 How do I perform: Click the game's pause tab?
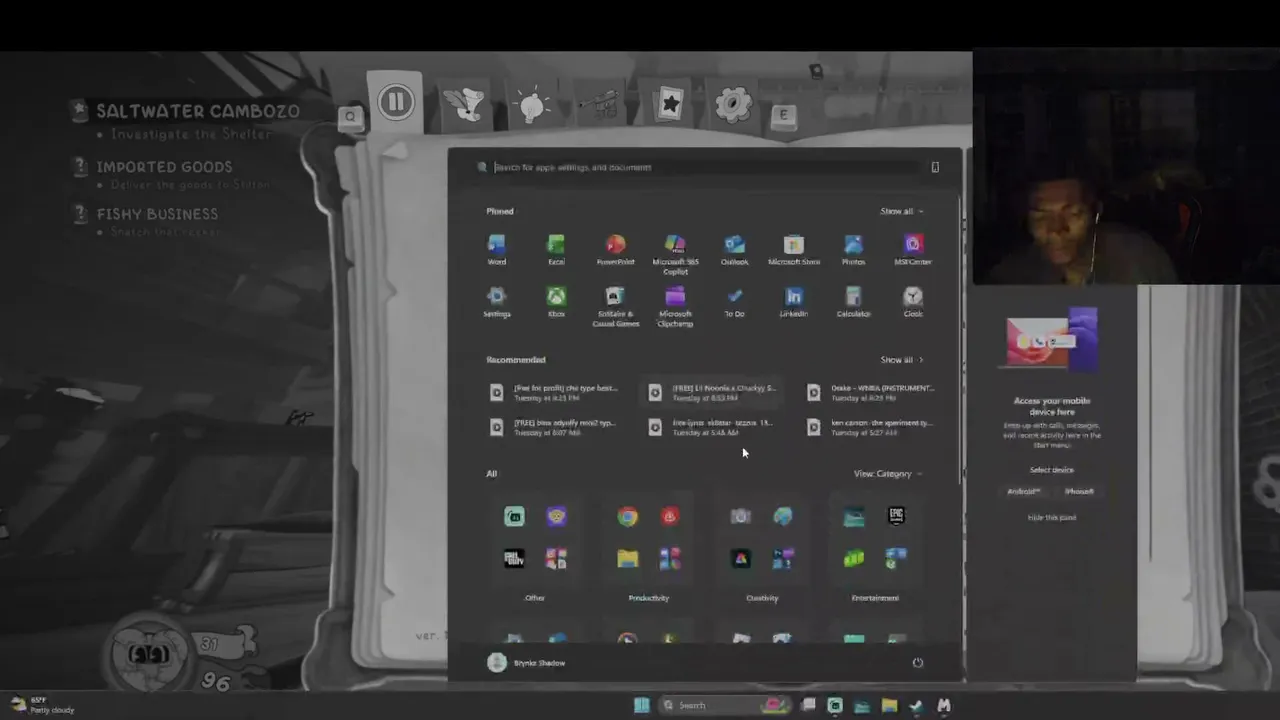(396, 101)
